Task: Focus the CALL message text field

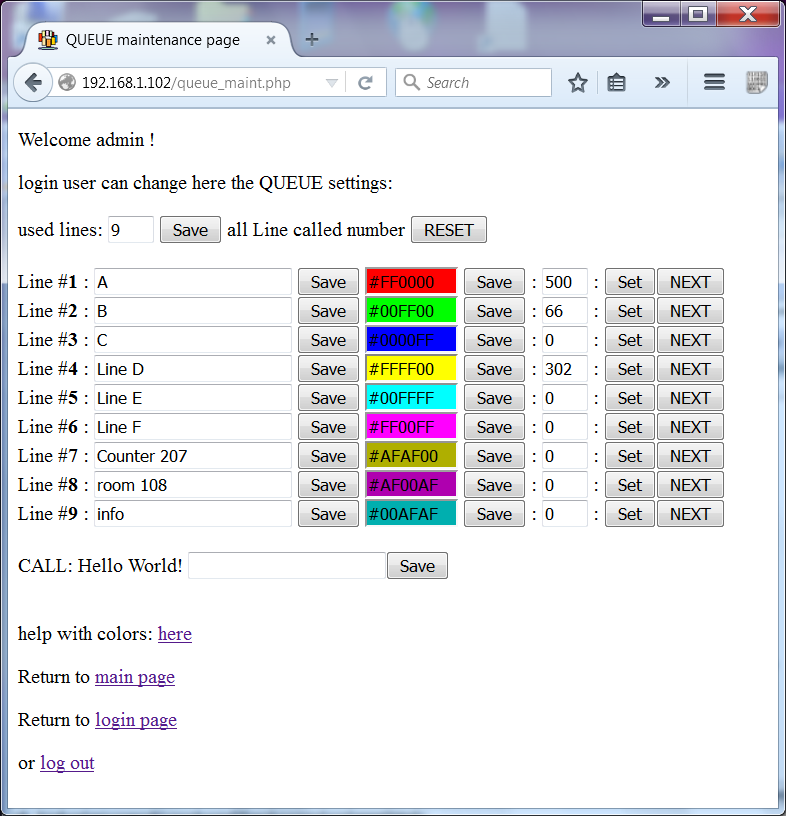Action: 286,566
